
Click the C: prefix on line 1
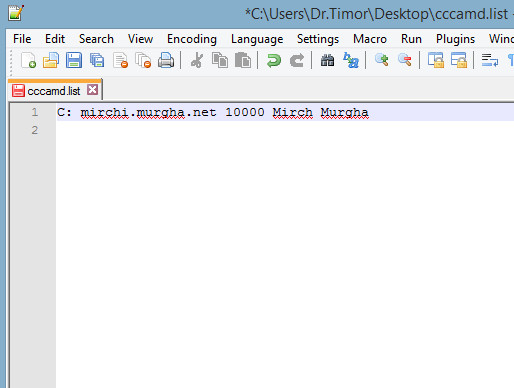point(64,112)
